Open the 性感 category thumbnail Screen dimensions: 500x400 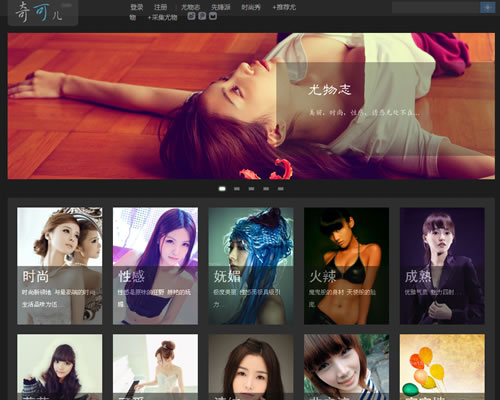point(155,266)
